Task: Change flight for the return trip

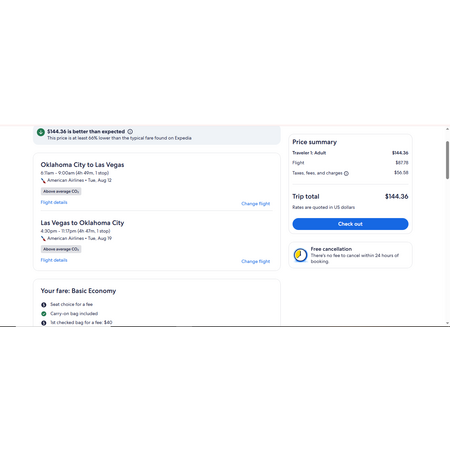Action: coord(256,261)
